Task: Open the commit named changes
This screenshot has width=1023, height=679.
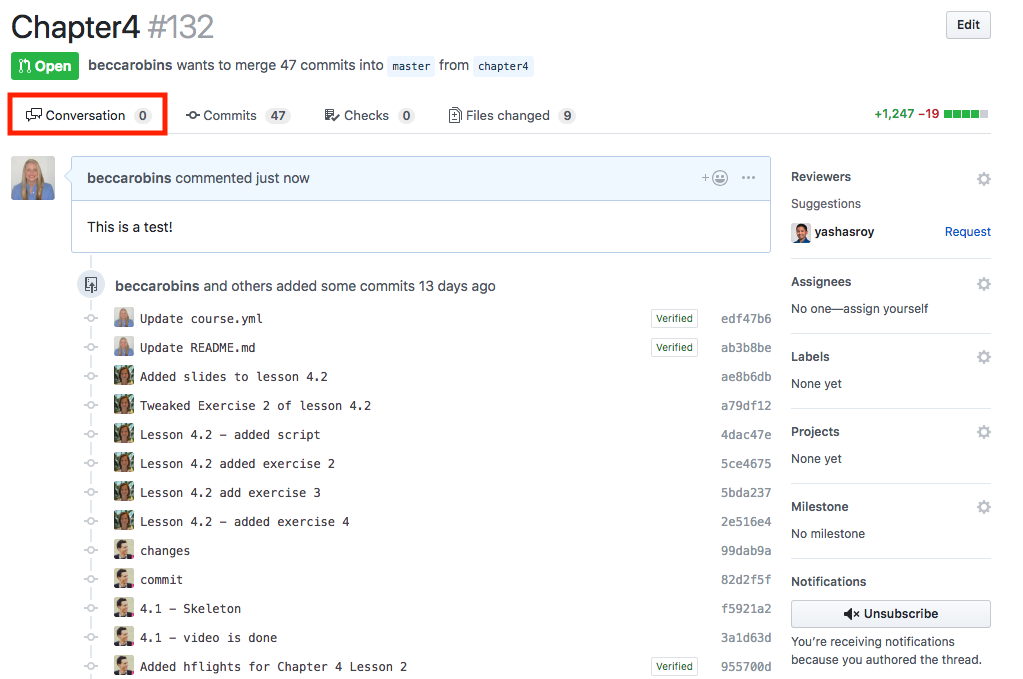Action: (165, 551)
